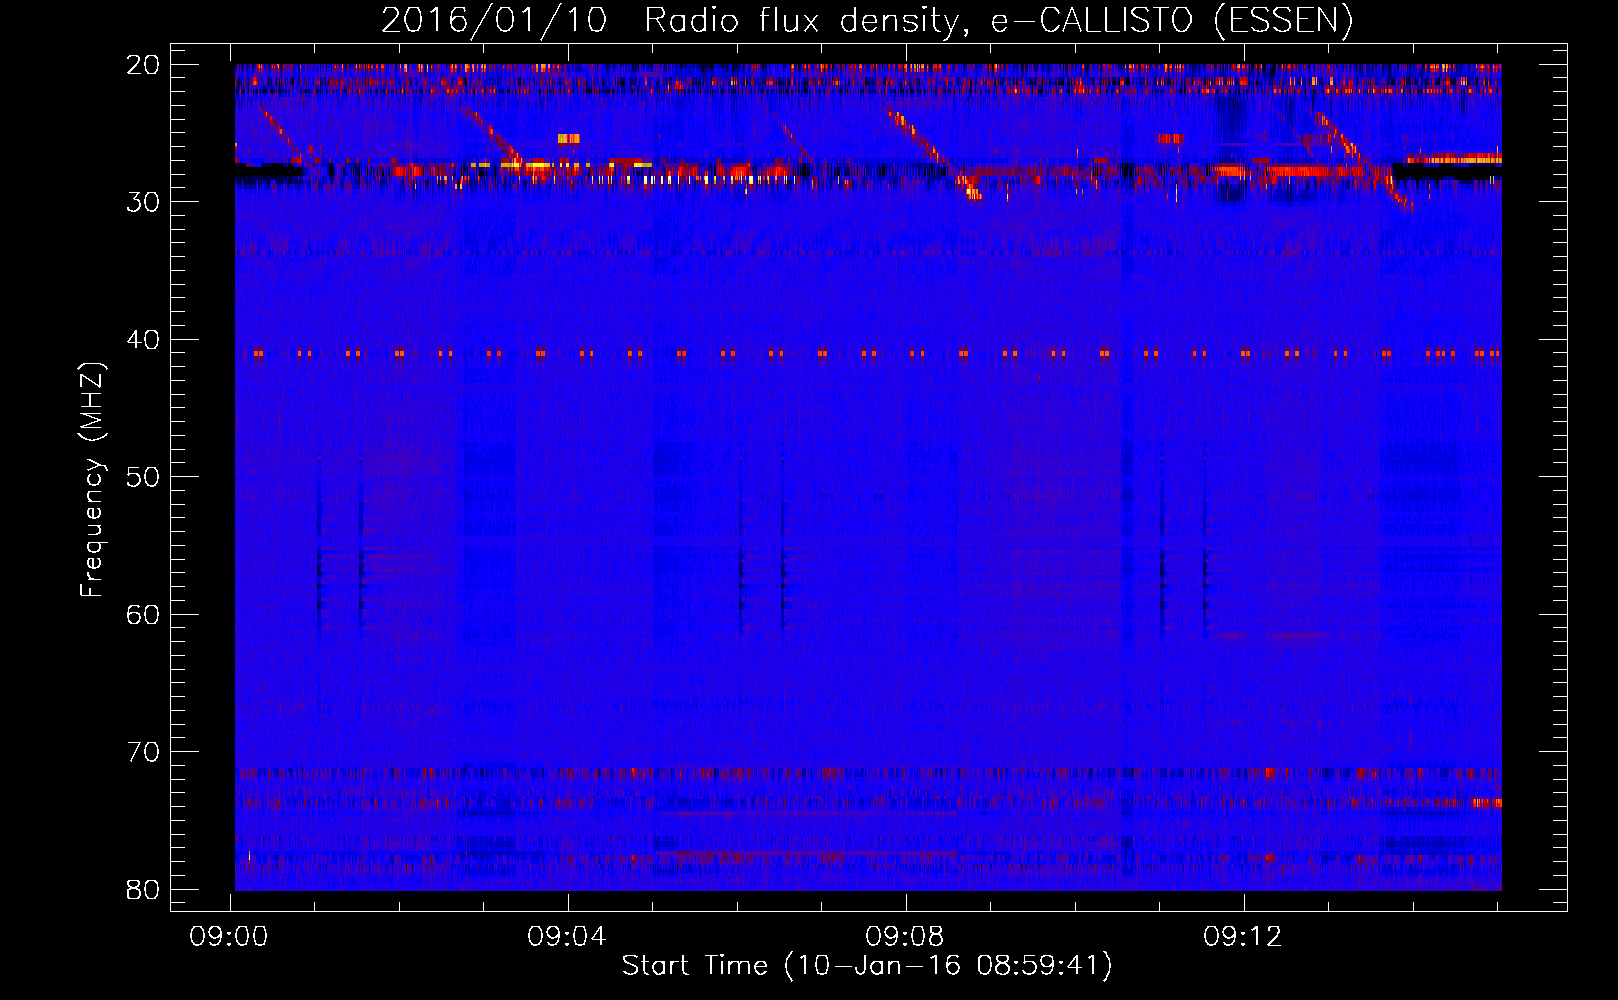Click the '30' frequency tick label
Screen dimensions: 1618x1000
[144, 202]
